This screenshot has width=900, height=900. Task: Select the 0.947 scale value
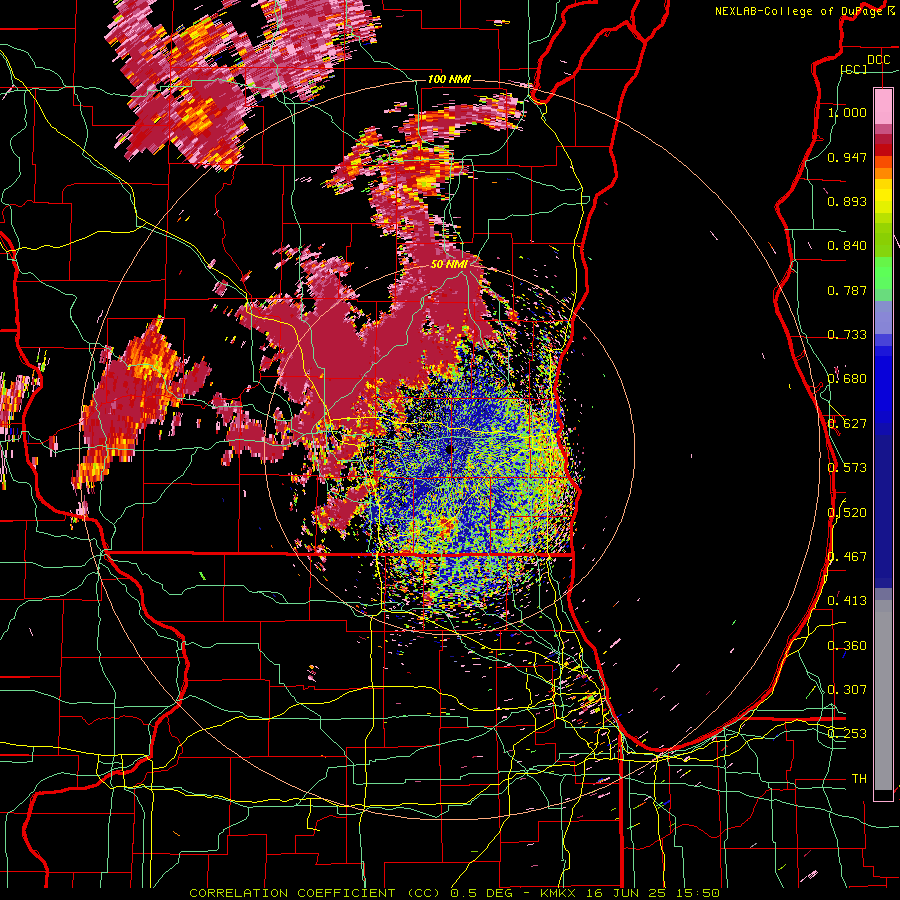[847, 157]
